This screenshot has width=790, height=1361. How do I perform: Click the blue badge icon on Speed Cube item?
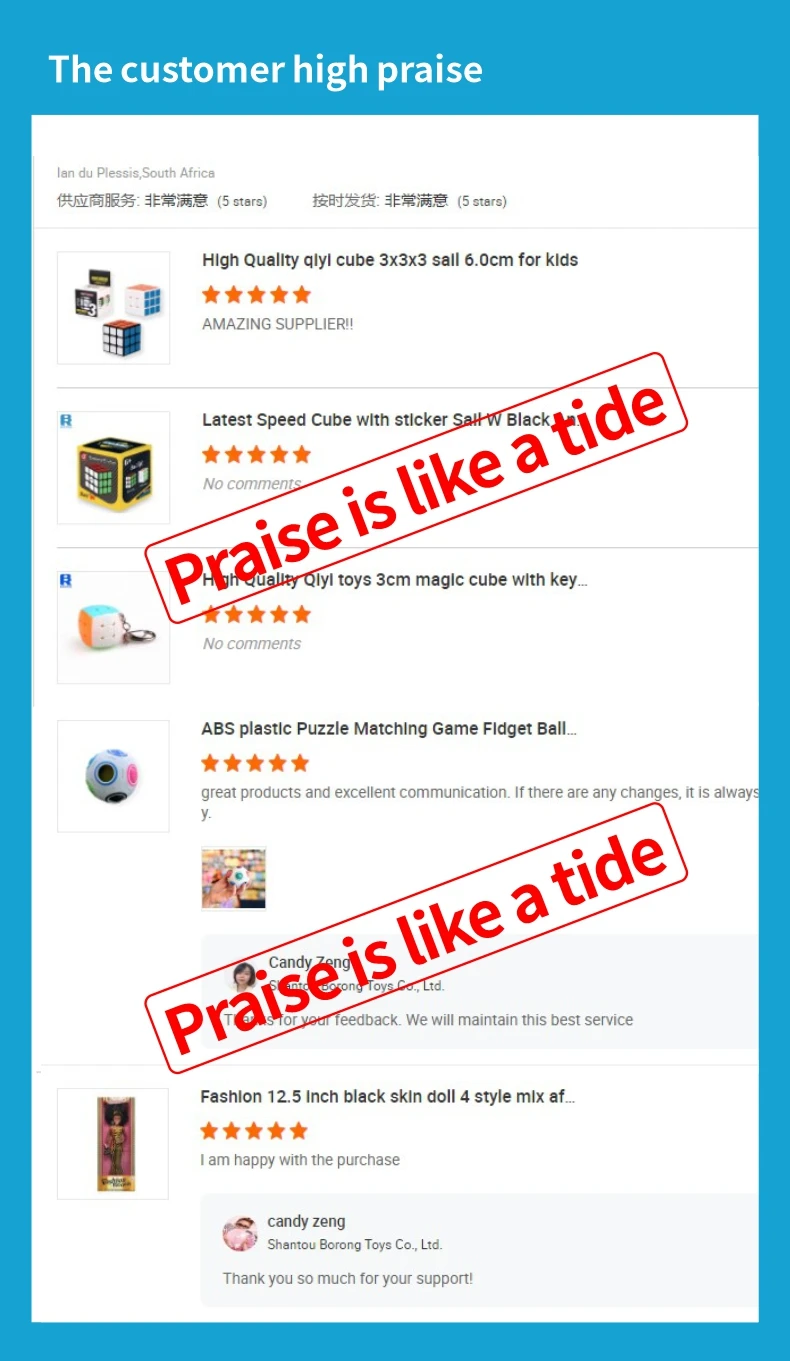pos(66,421)
